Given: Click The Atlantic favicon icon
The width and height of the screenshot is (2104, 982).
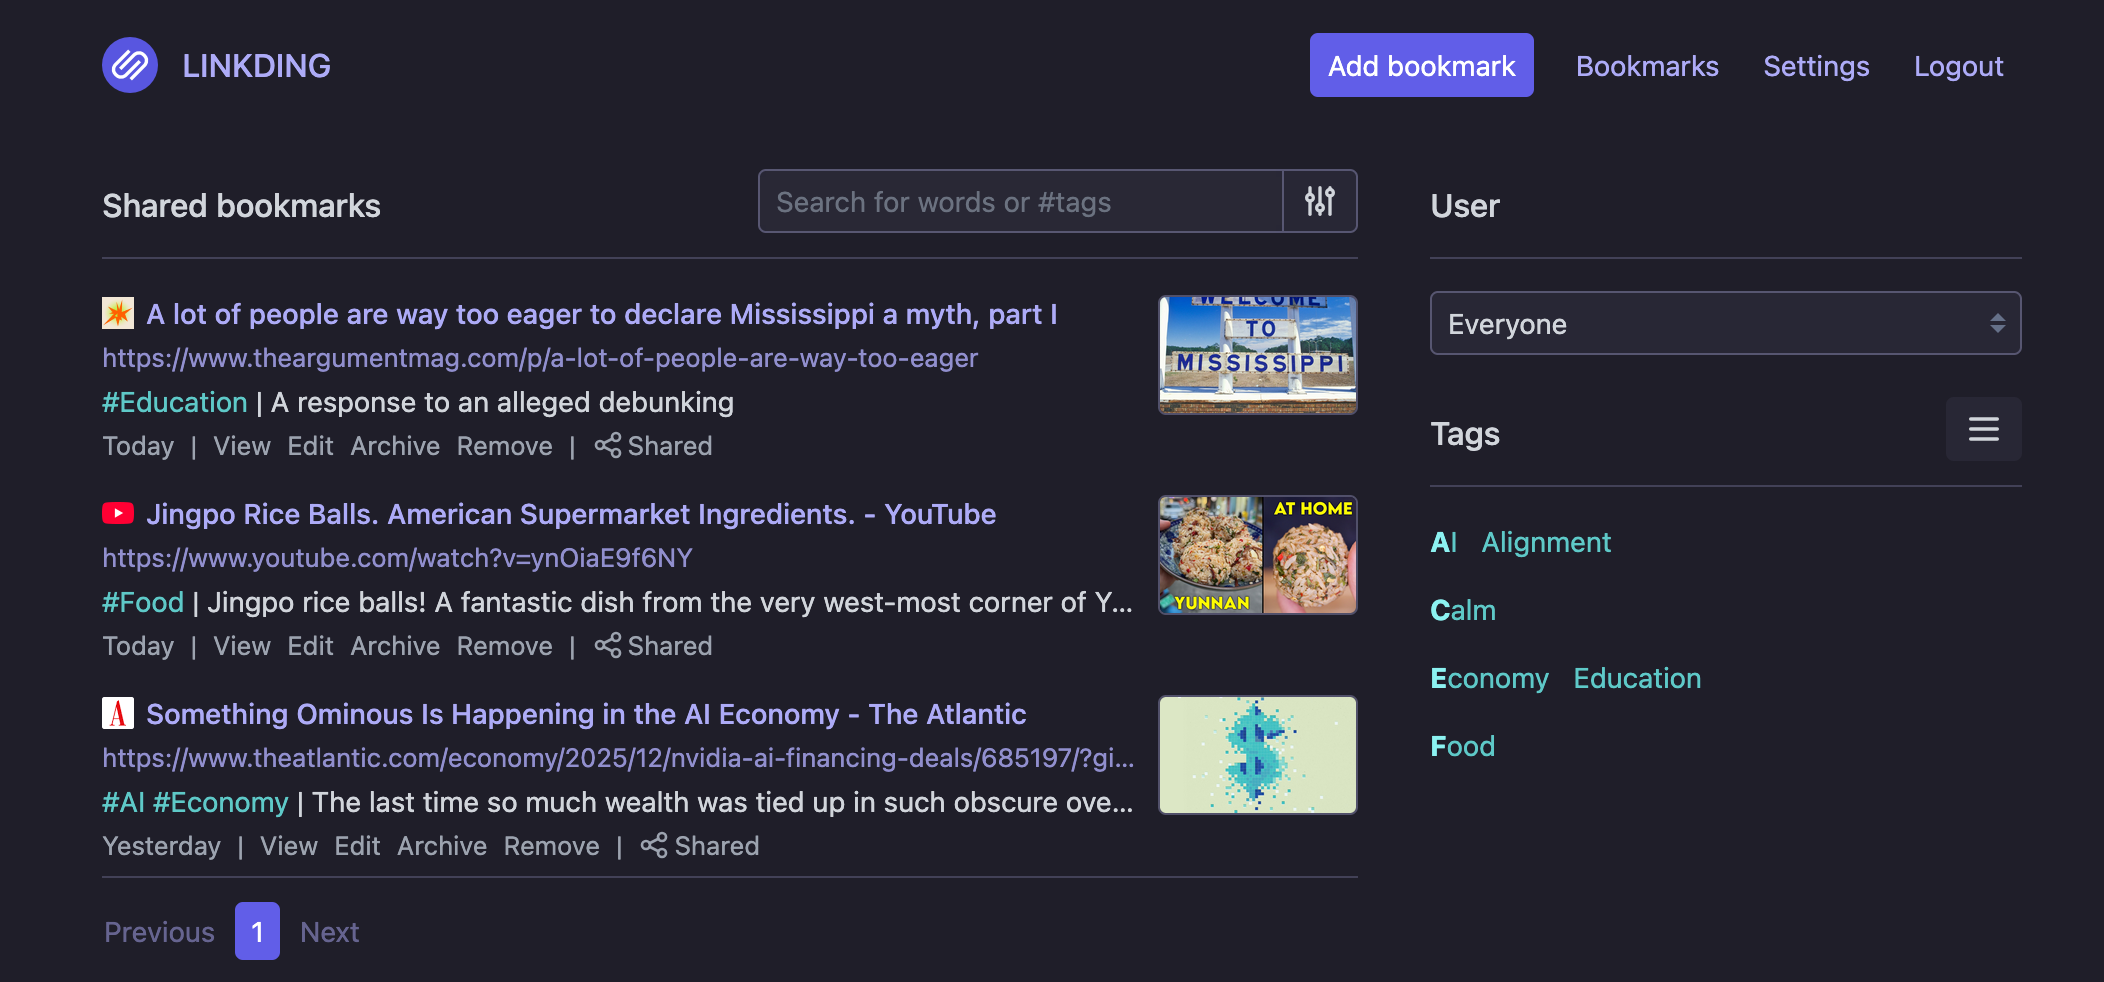Looking at the screenshot, I should click(x=118, y=714).
